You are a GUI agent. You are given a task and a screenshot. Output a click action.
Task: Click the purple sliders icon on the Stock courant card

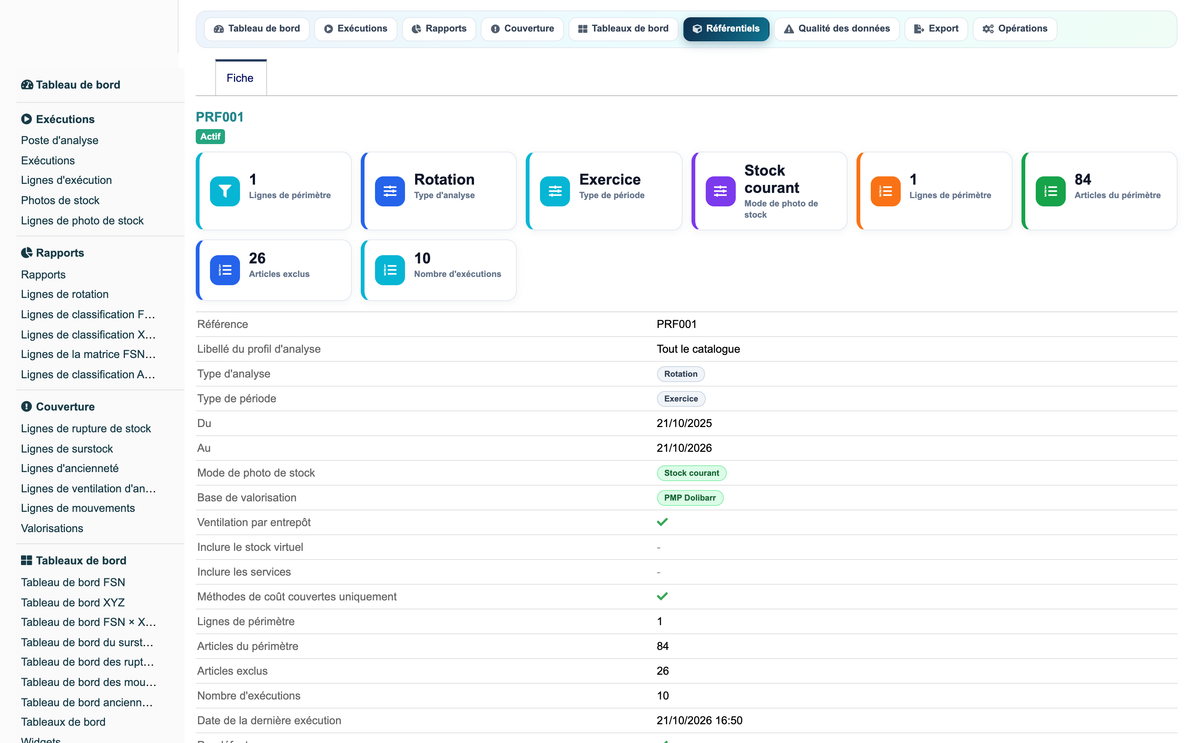tap(720, 191)
